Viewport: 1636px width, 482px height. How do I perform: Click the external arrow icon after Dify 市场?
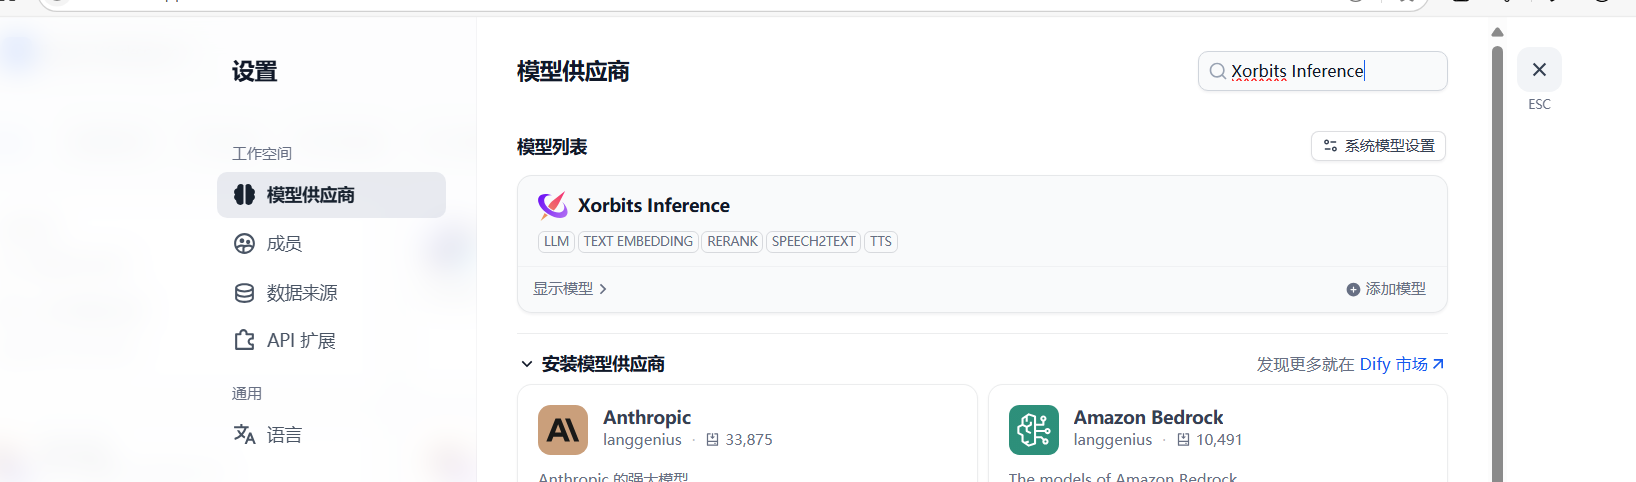click(1438, 364)
